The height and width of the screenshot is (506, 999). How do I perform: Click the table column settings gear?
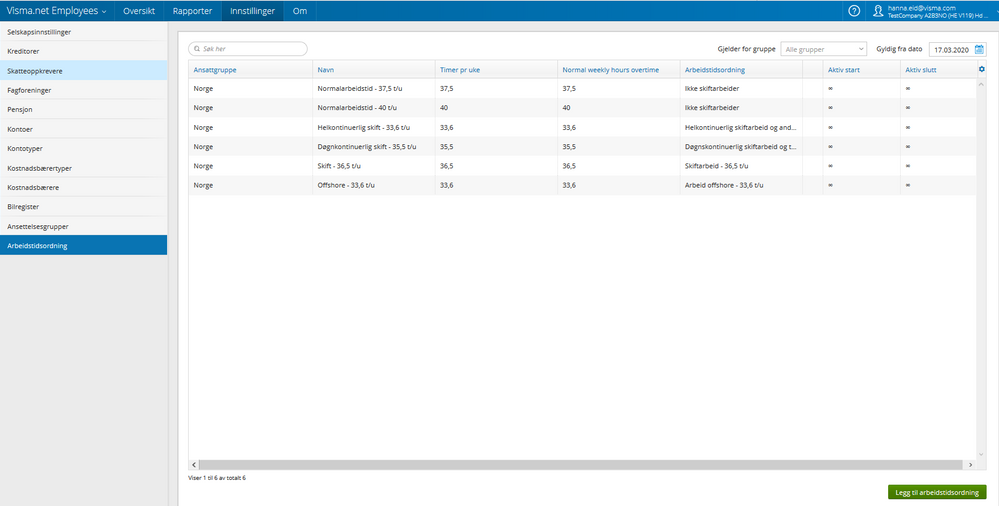981,69
